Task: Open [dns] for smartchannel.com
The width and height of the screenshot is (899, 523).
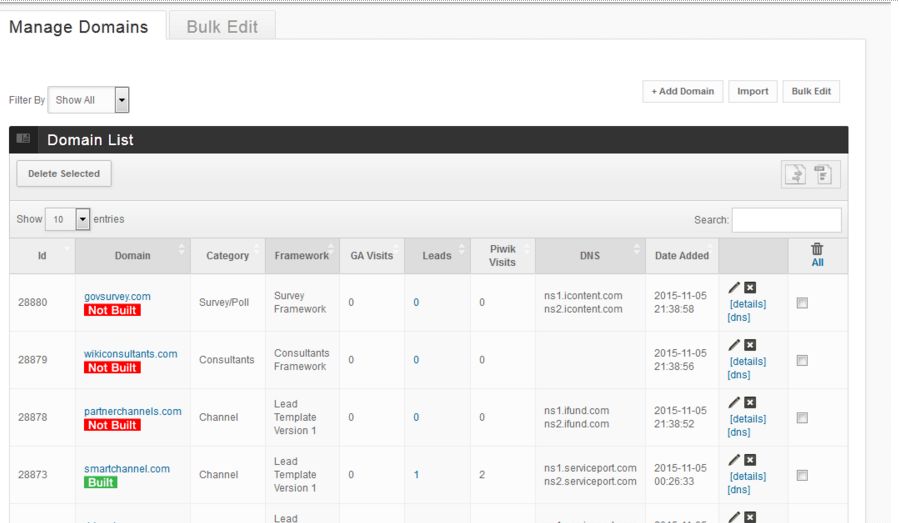Action: click(x=738, y=489)
